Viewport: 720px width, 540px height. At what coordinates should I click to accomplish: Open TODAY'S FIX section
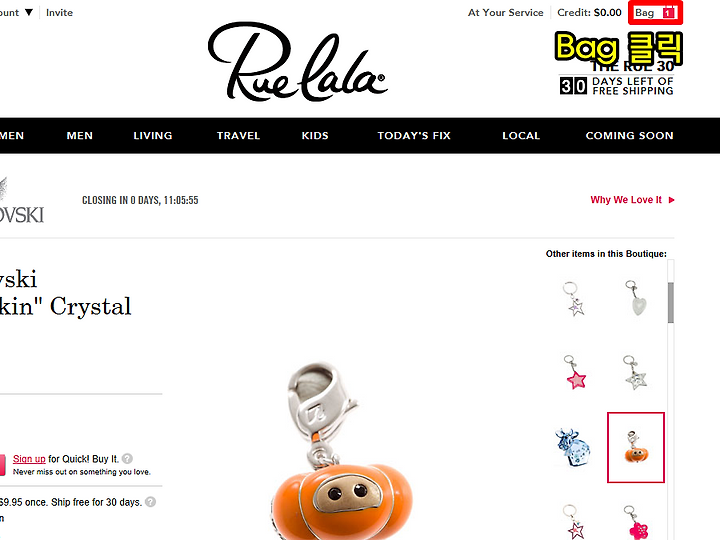click(x=414, y=135)
